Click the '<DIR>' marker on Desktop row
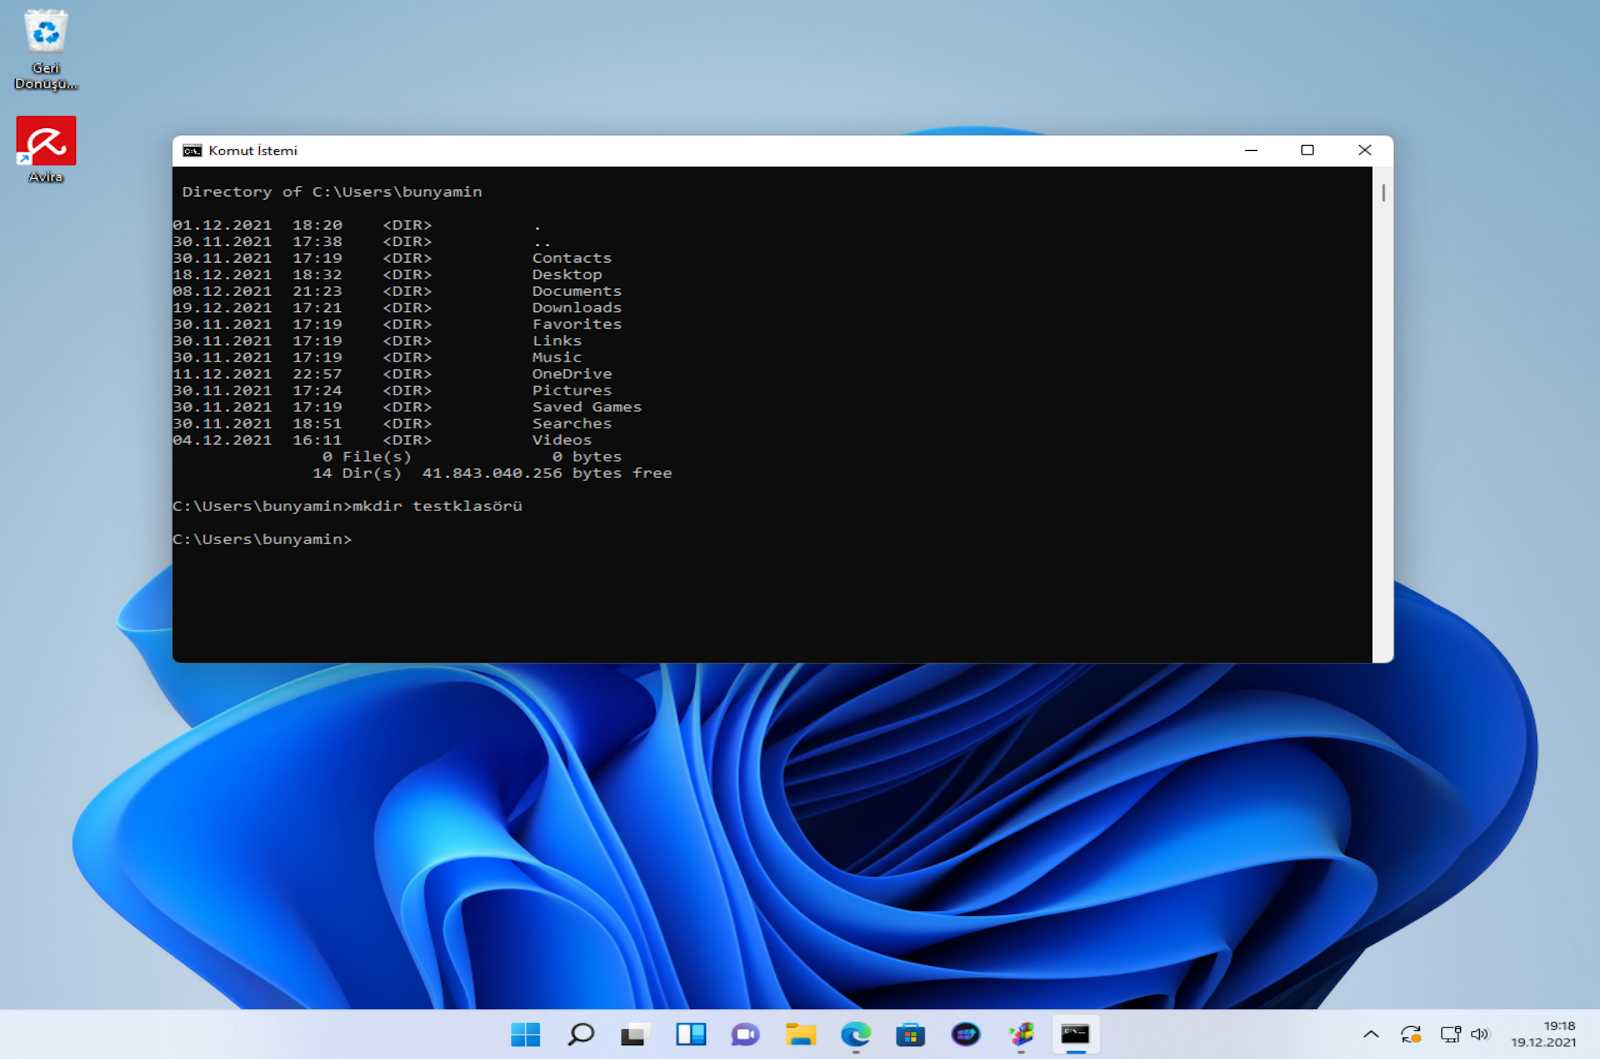1600x1059 pixels. (x=407, y=275)
